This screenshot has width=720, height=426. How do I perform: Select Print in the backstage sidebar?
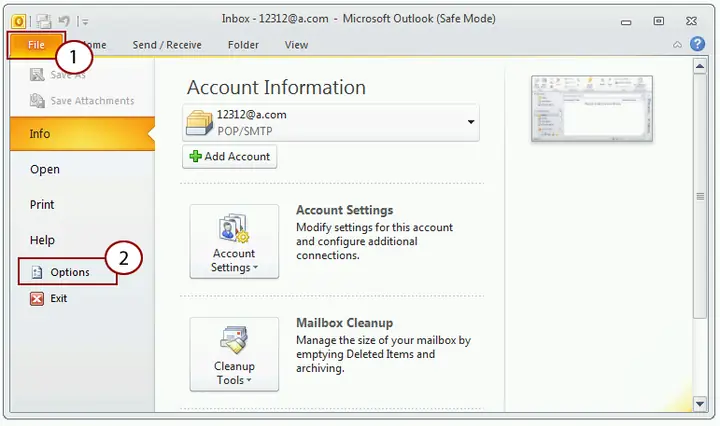[42, 205]
